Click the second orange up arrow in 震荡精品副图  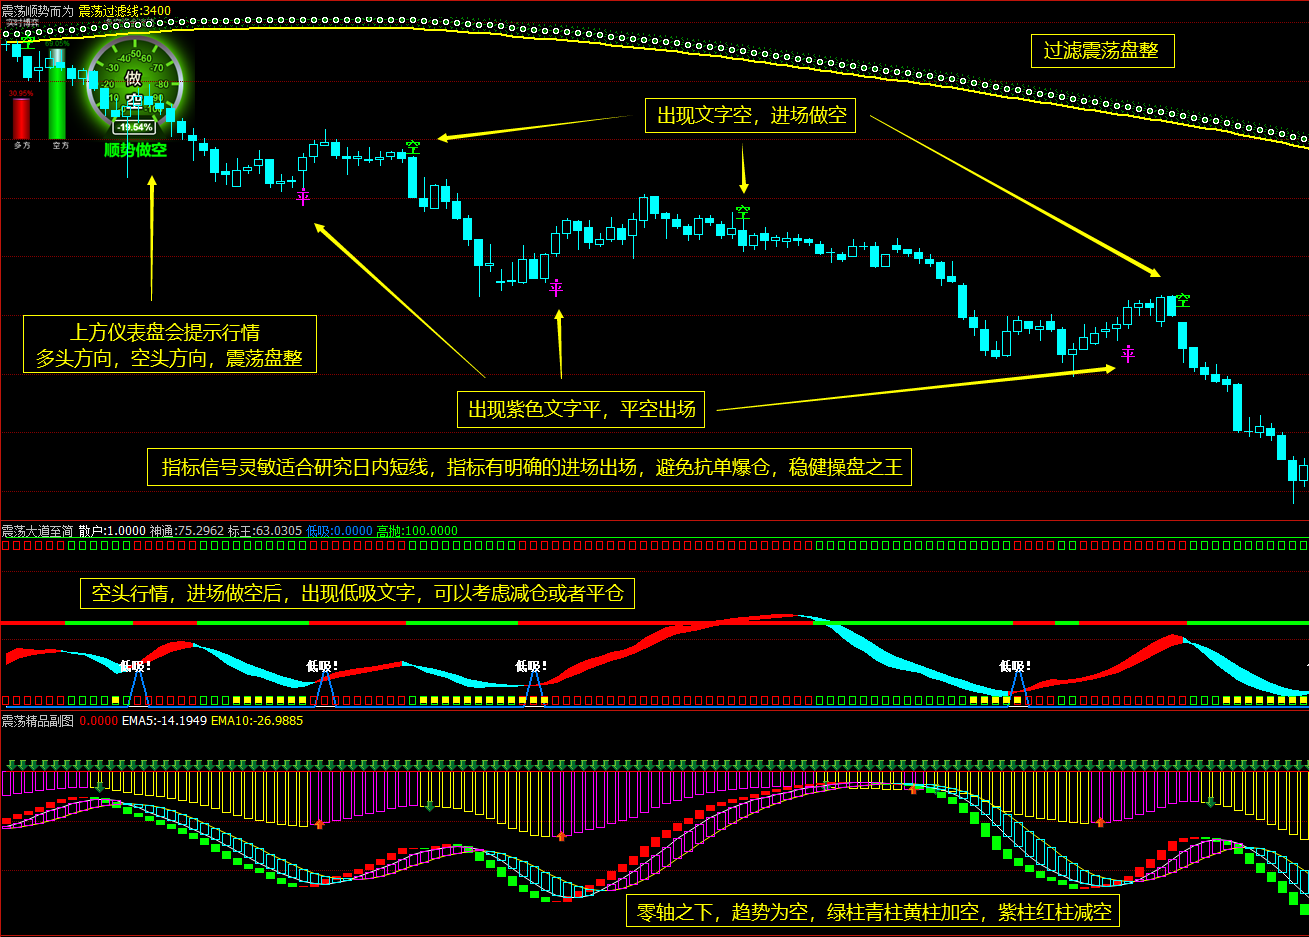coord(561,835)
